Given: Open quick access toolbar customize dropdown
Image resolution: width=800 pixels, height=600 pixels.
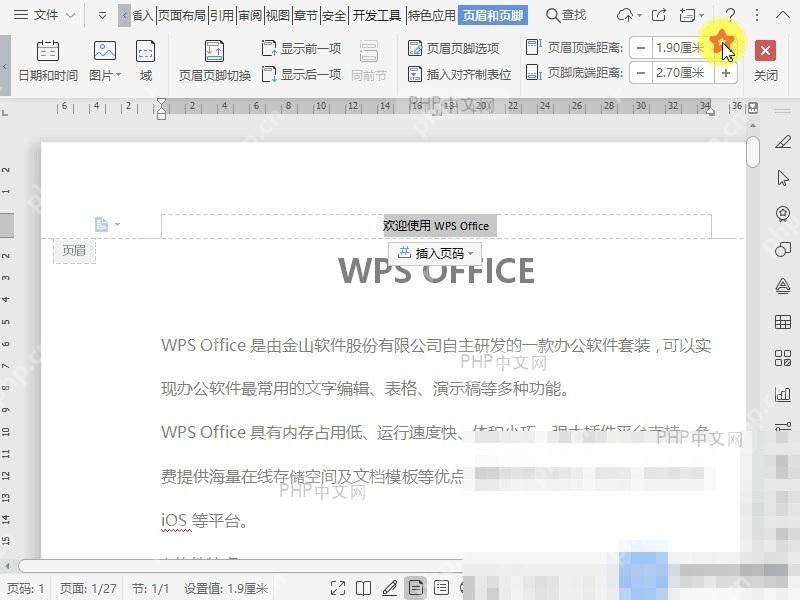Looking at the screenshot, I should [102, 16].
